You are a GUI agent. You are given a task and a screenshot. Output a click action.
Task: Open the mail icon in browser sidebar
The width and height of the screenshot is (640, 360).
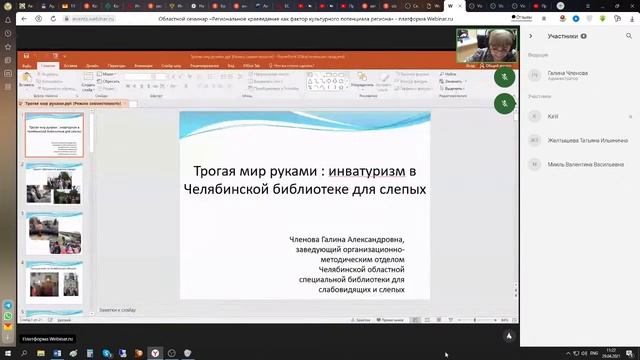click(8, 327)
